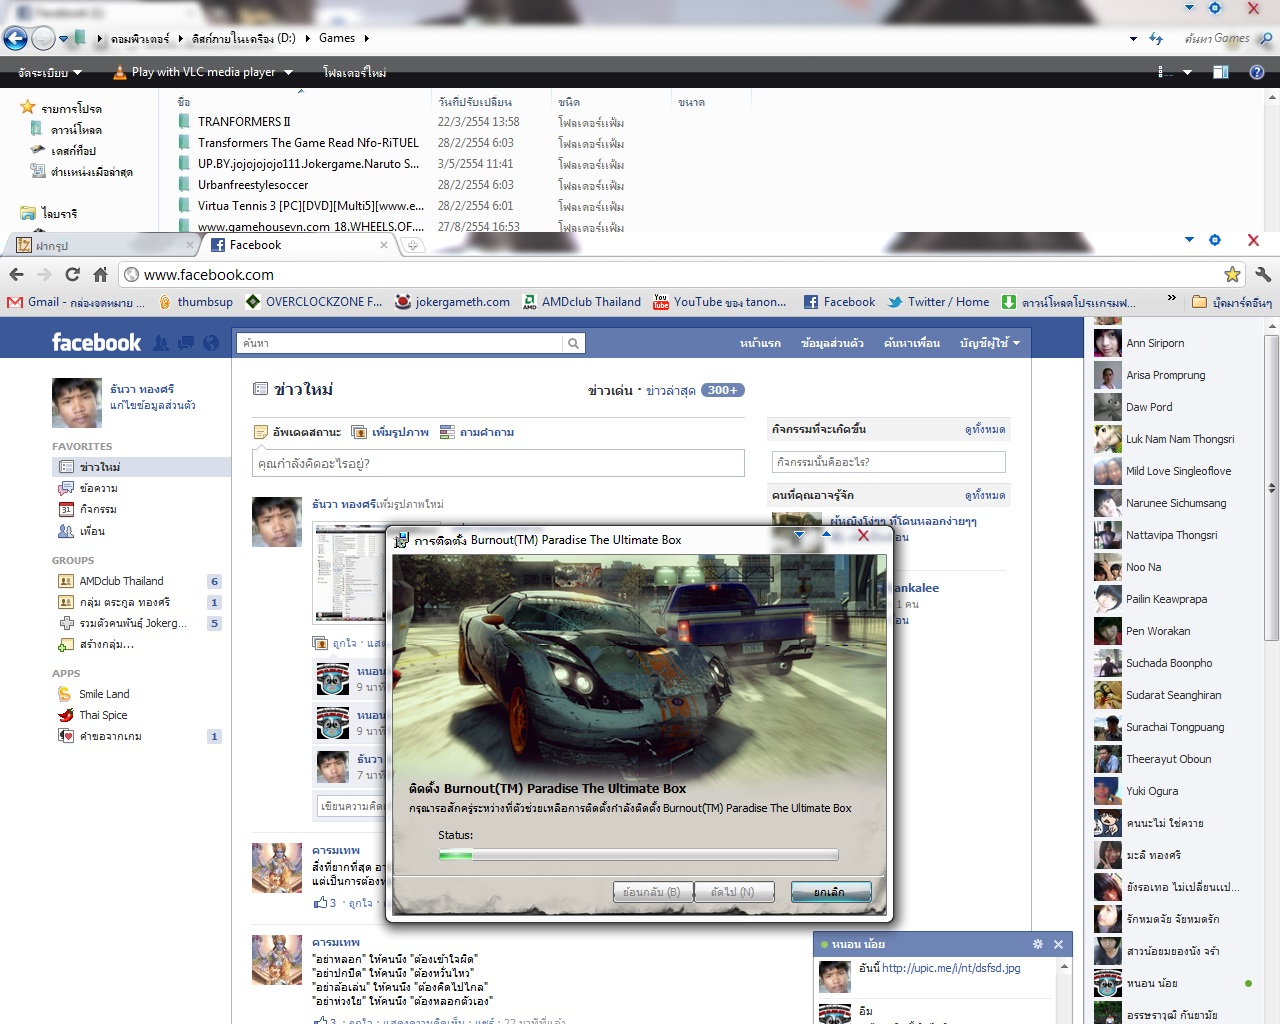The width and height of the screenshot is (1280, 1024).
Task: Expand the Explorer address bar history dropdown
Action: [x=1133, y=39]
